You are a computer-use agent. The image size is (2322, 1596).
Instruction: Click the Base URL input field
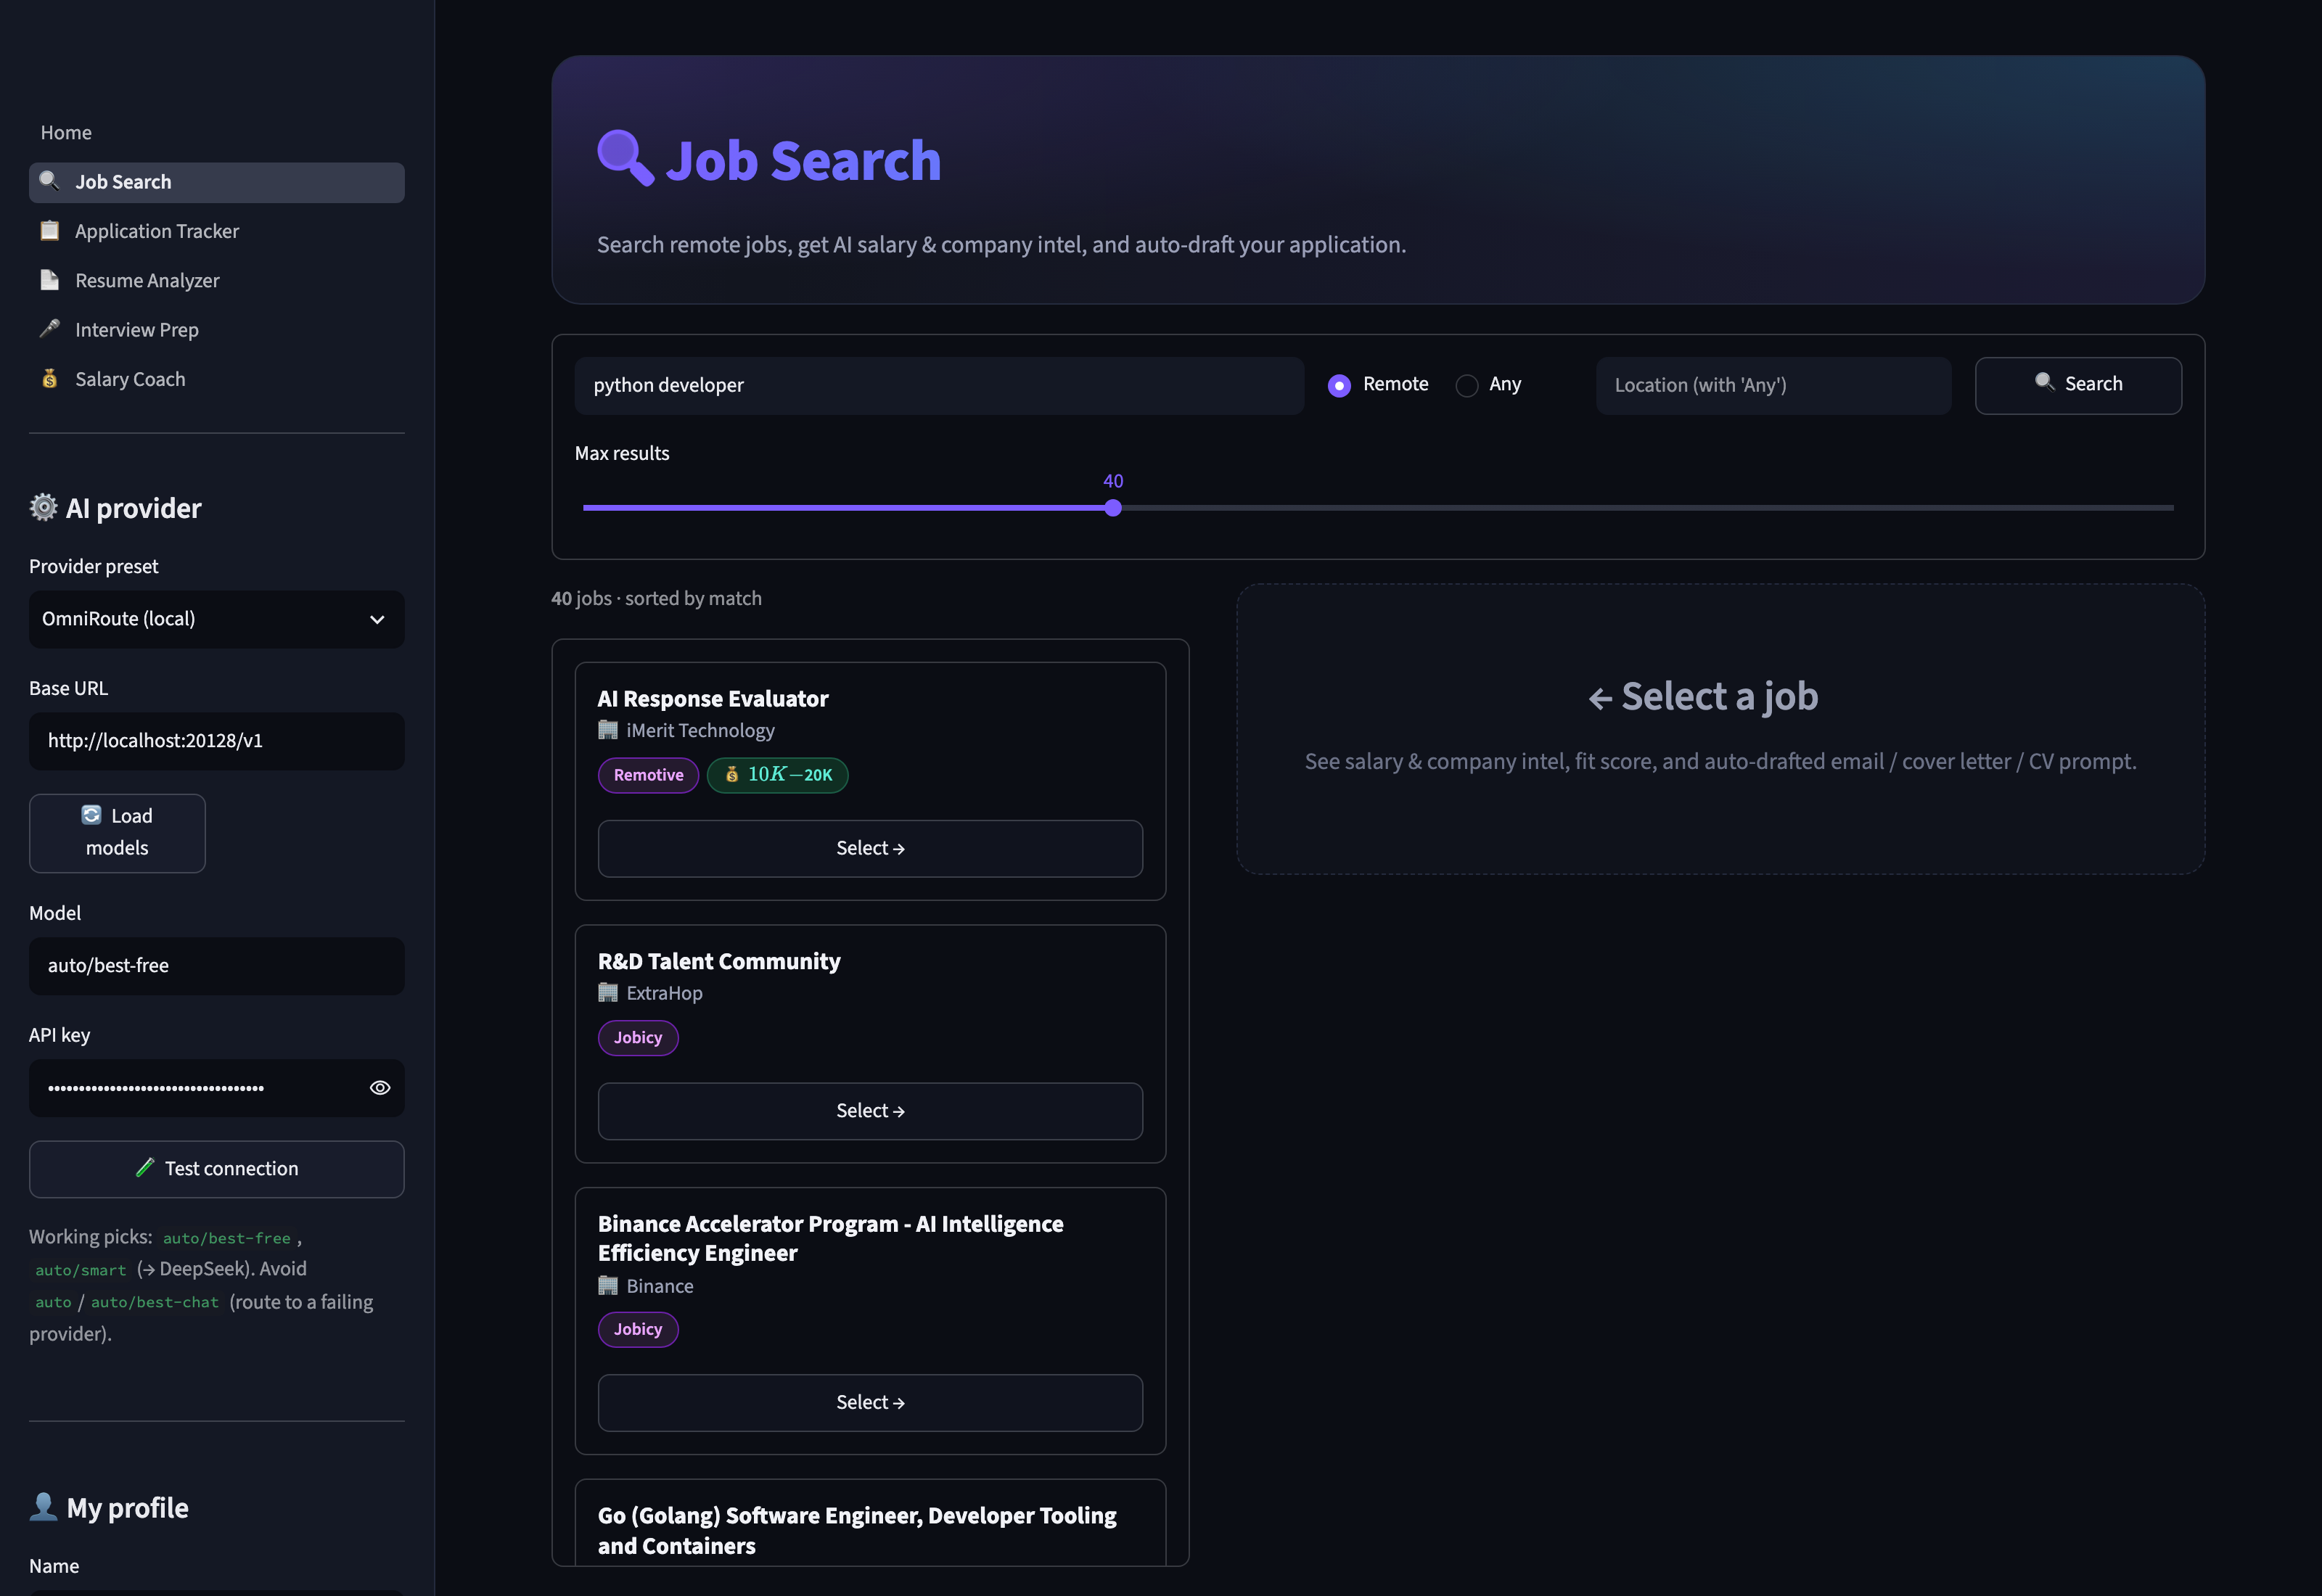pyautogui.click(x=217, y=741)
